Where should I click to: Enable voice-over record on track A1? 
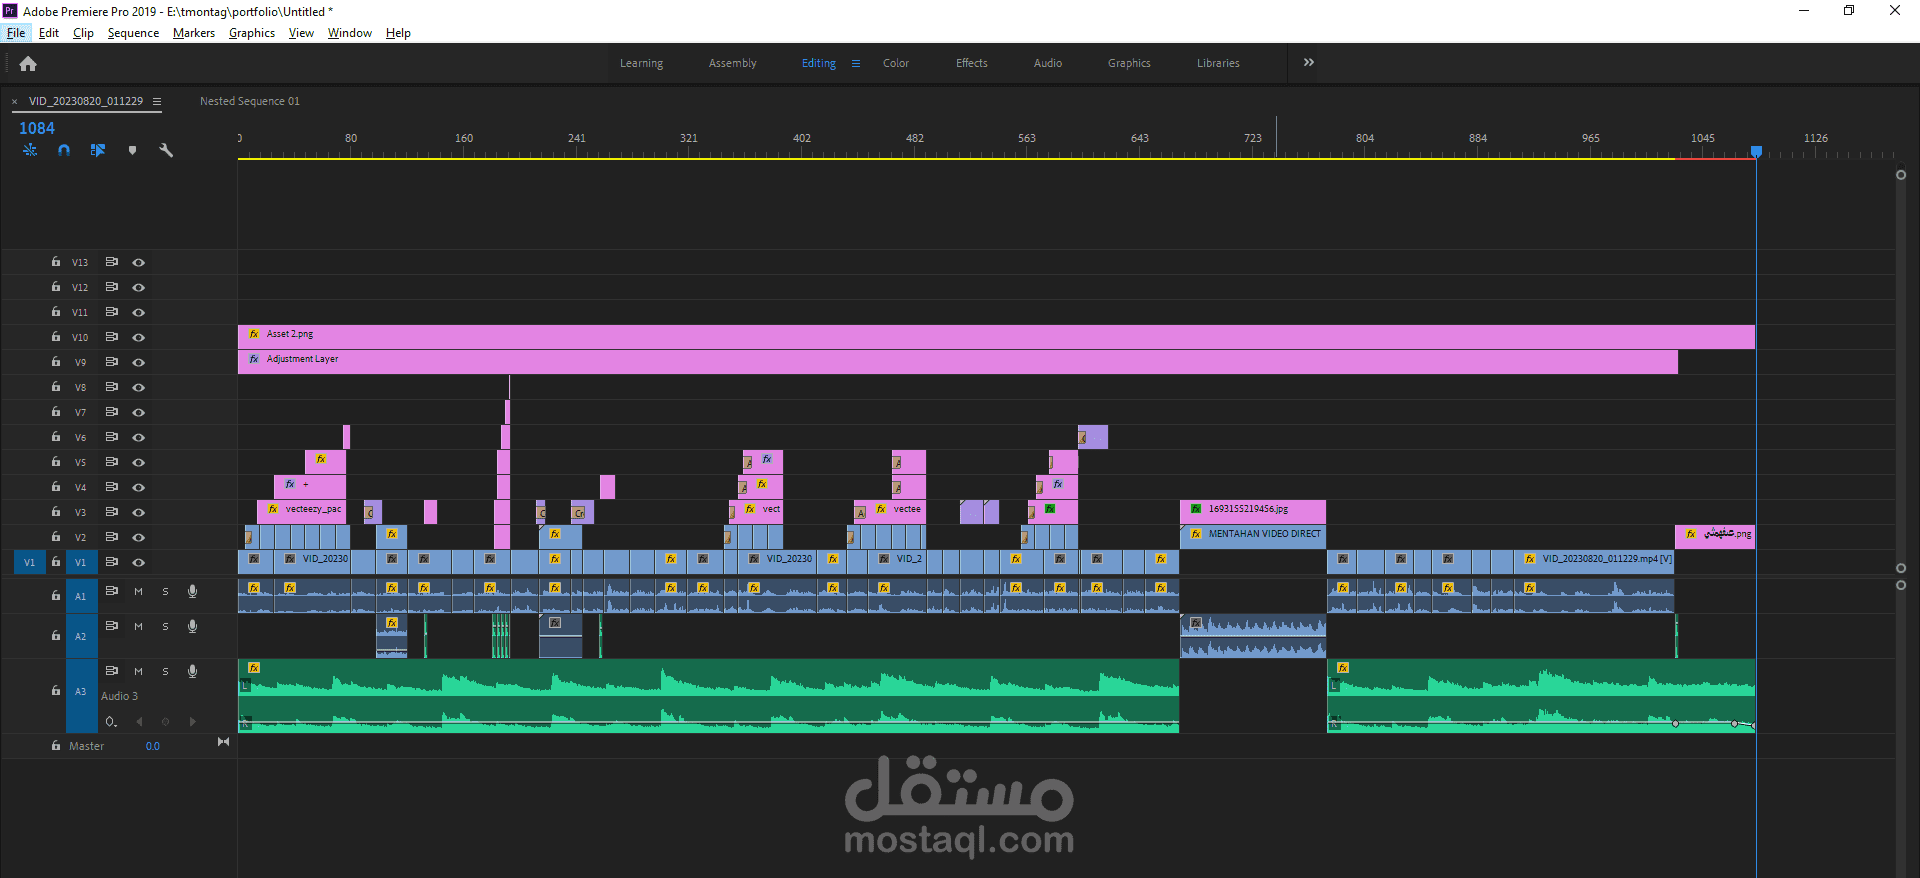tap(192, 591)
